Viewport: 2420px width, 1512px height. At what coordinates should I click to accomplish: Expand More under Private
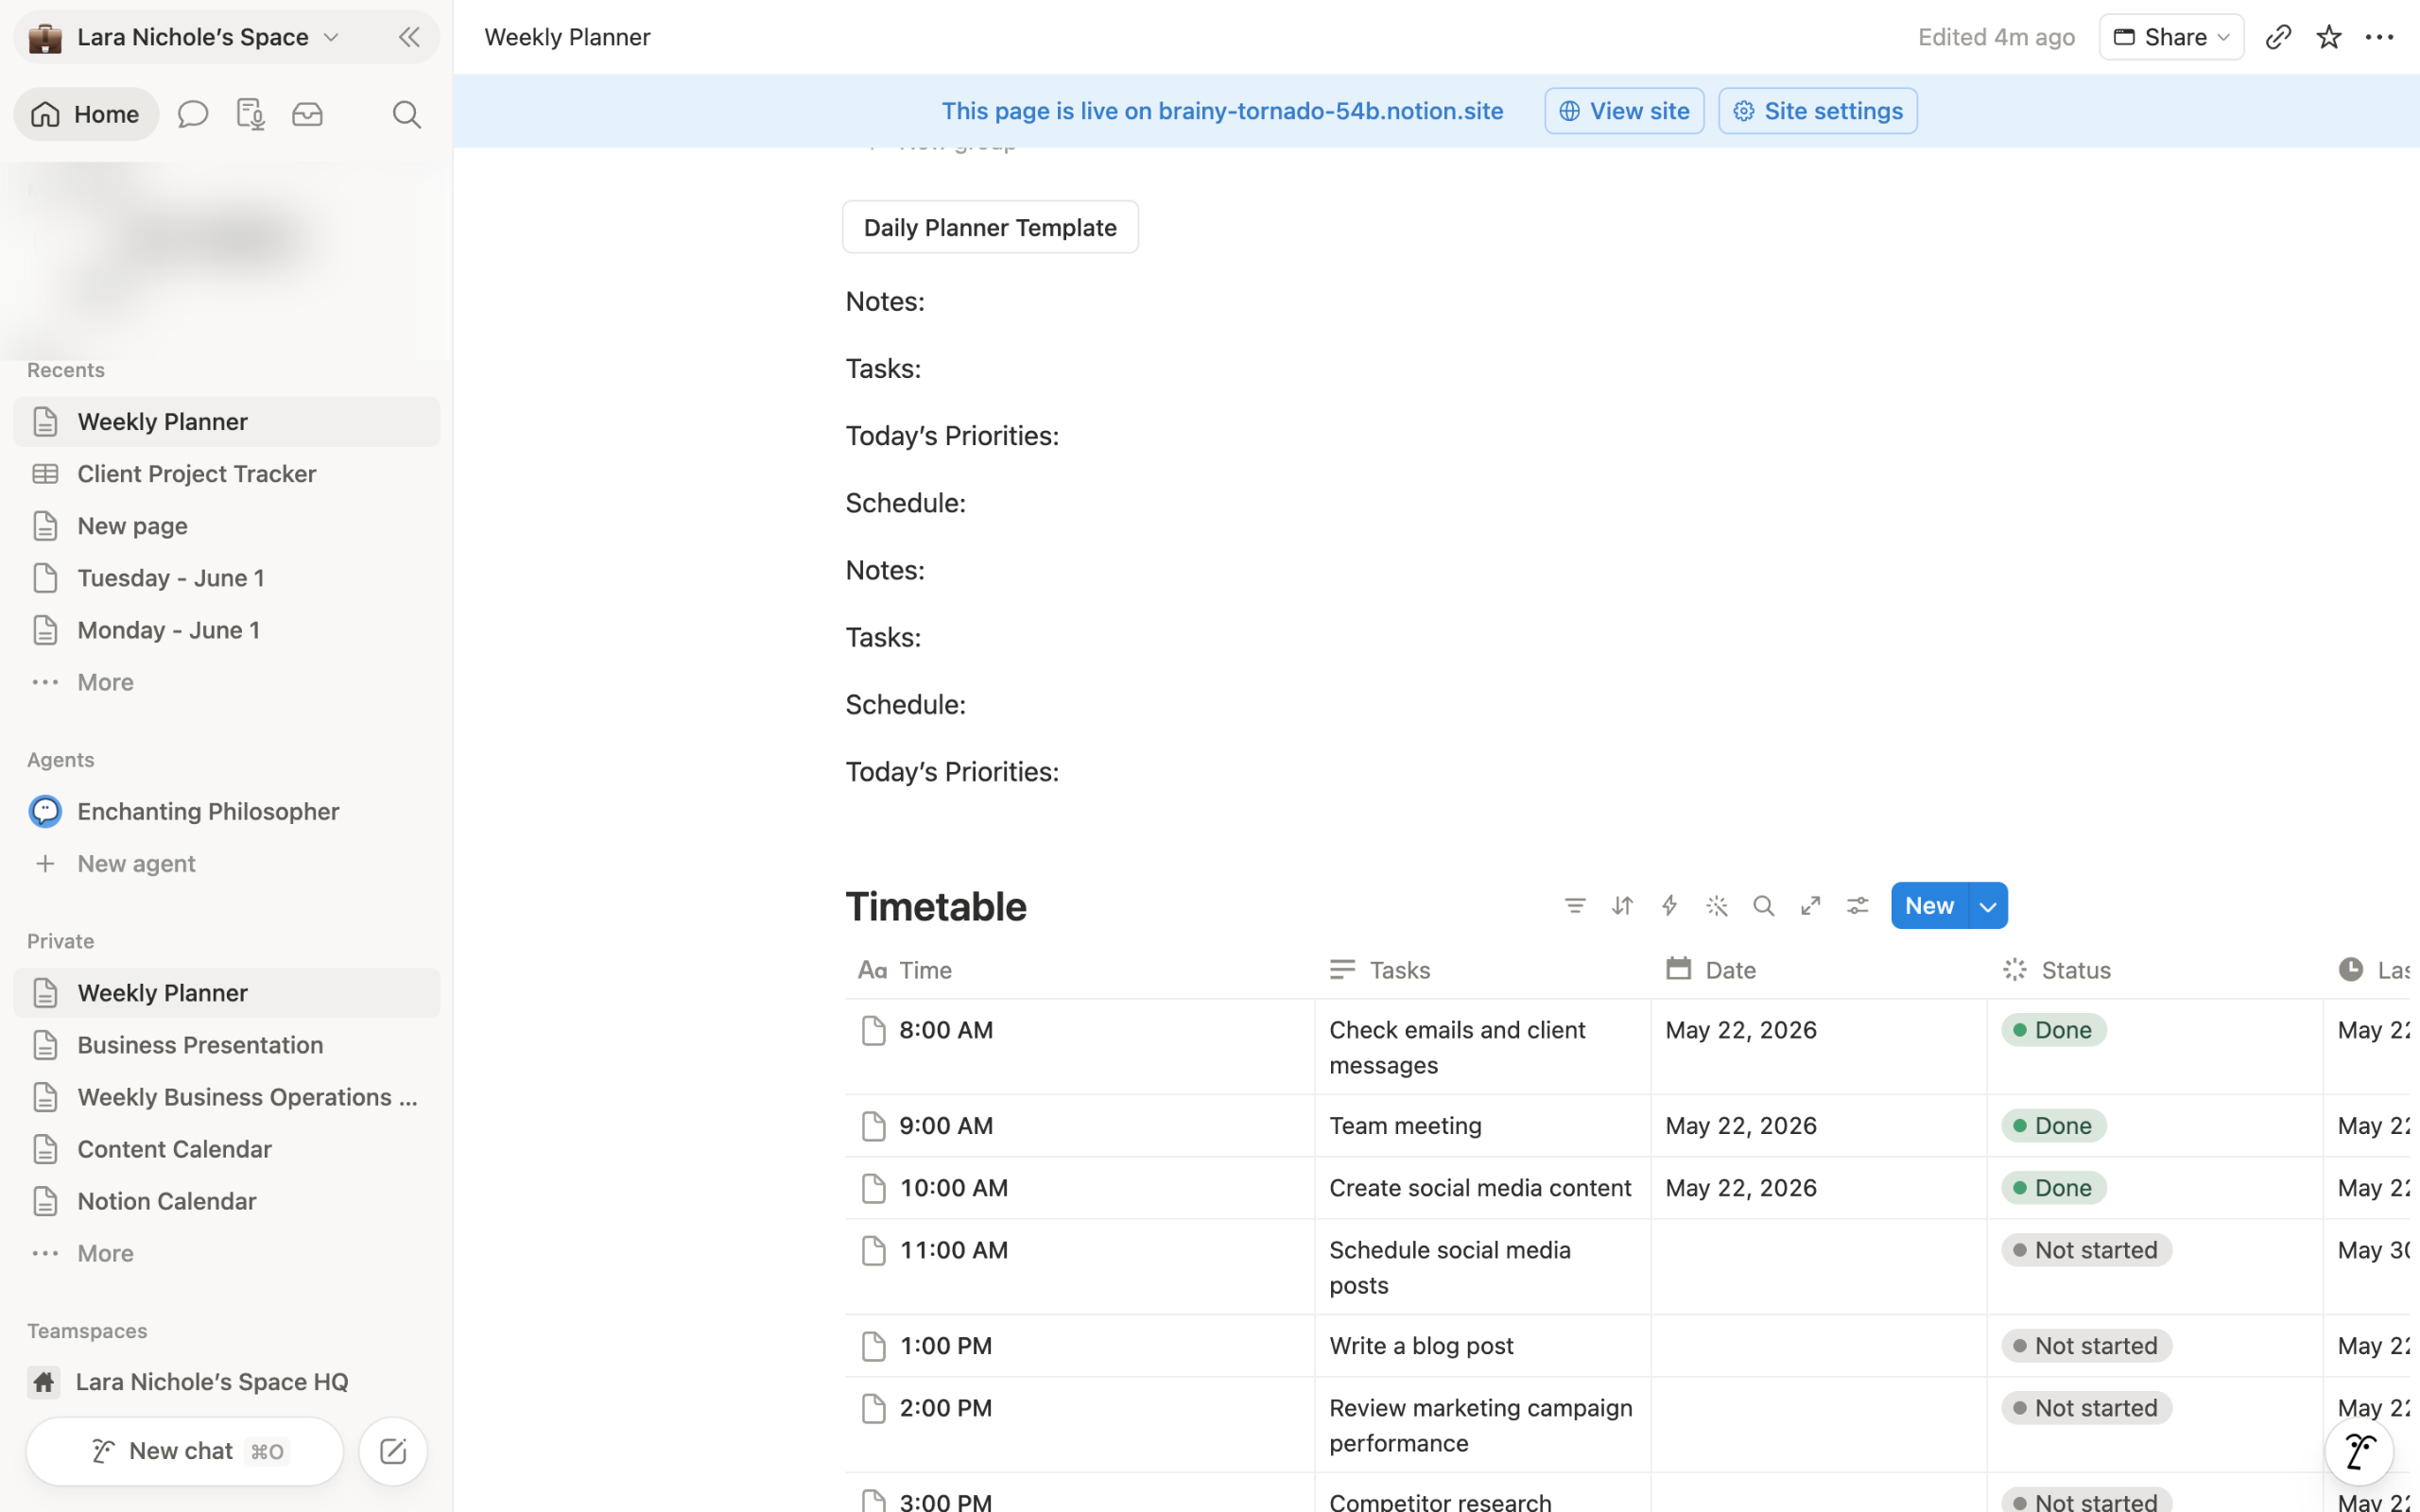(x=226, y=1253)
